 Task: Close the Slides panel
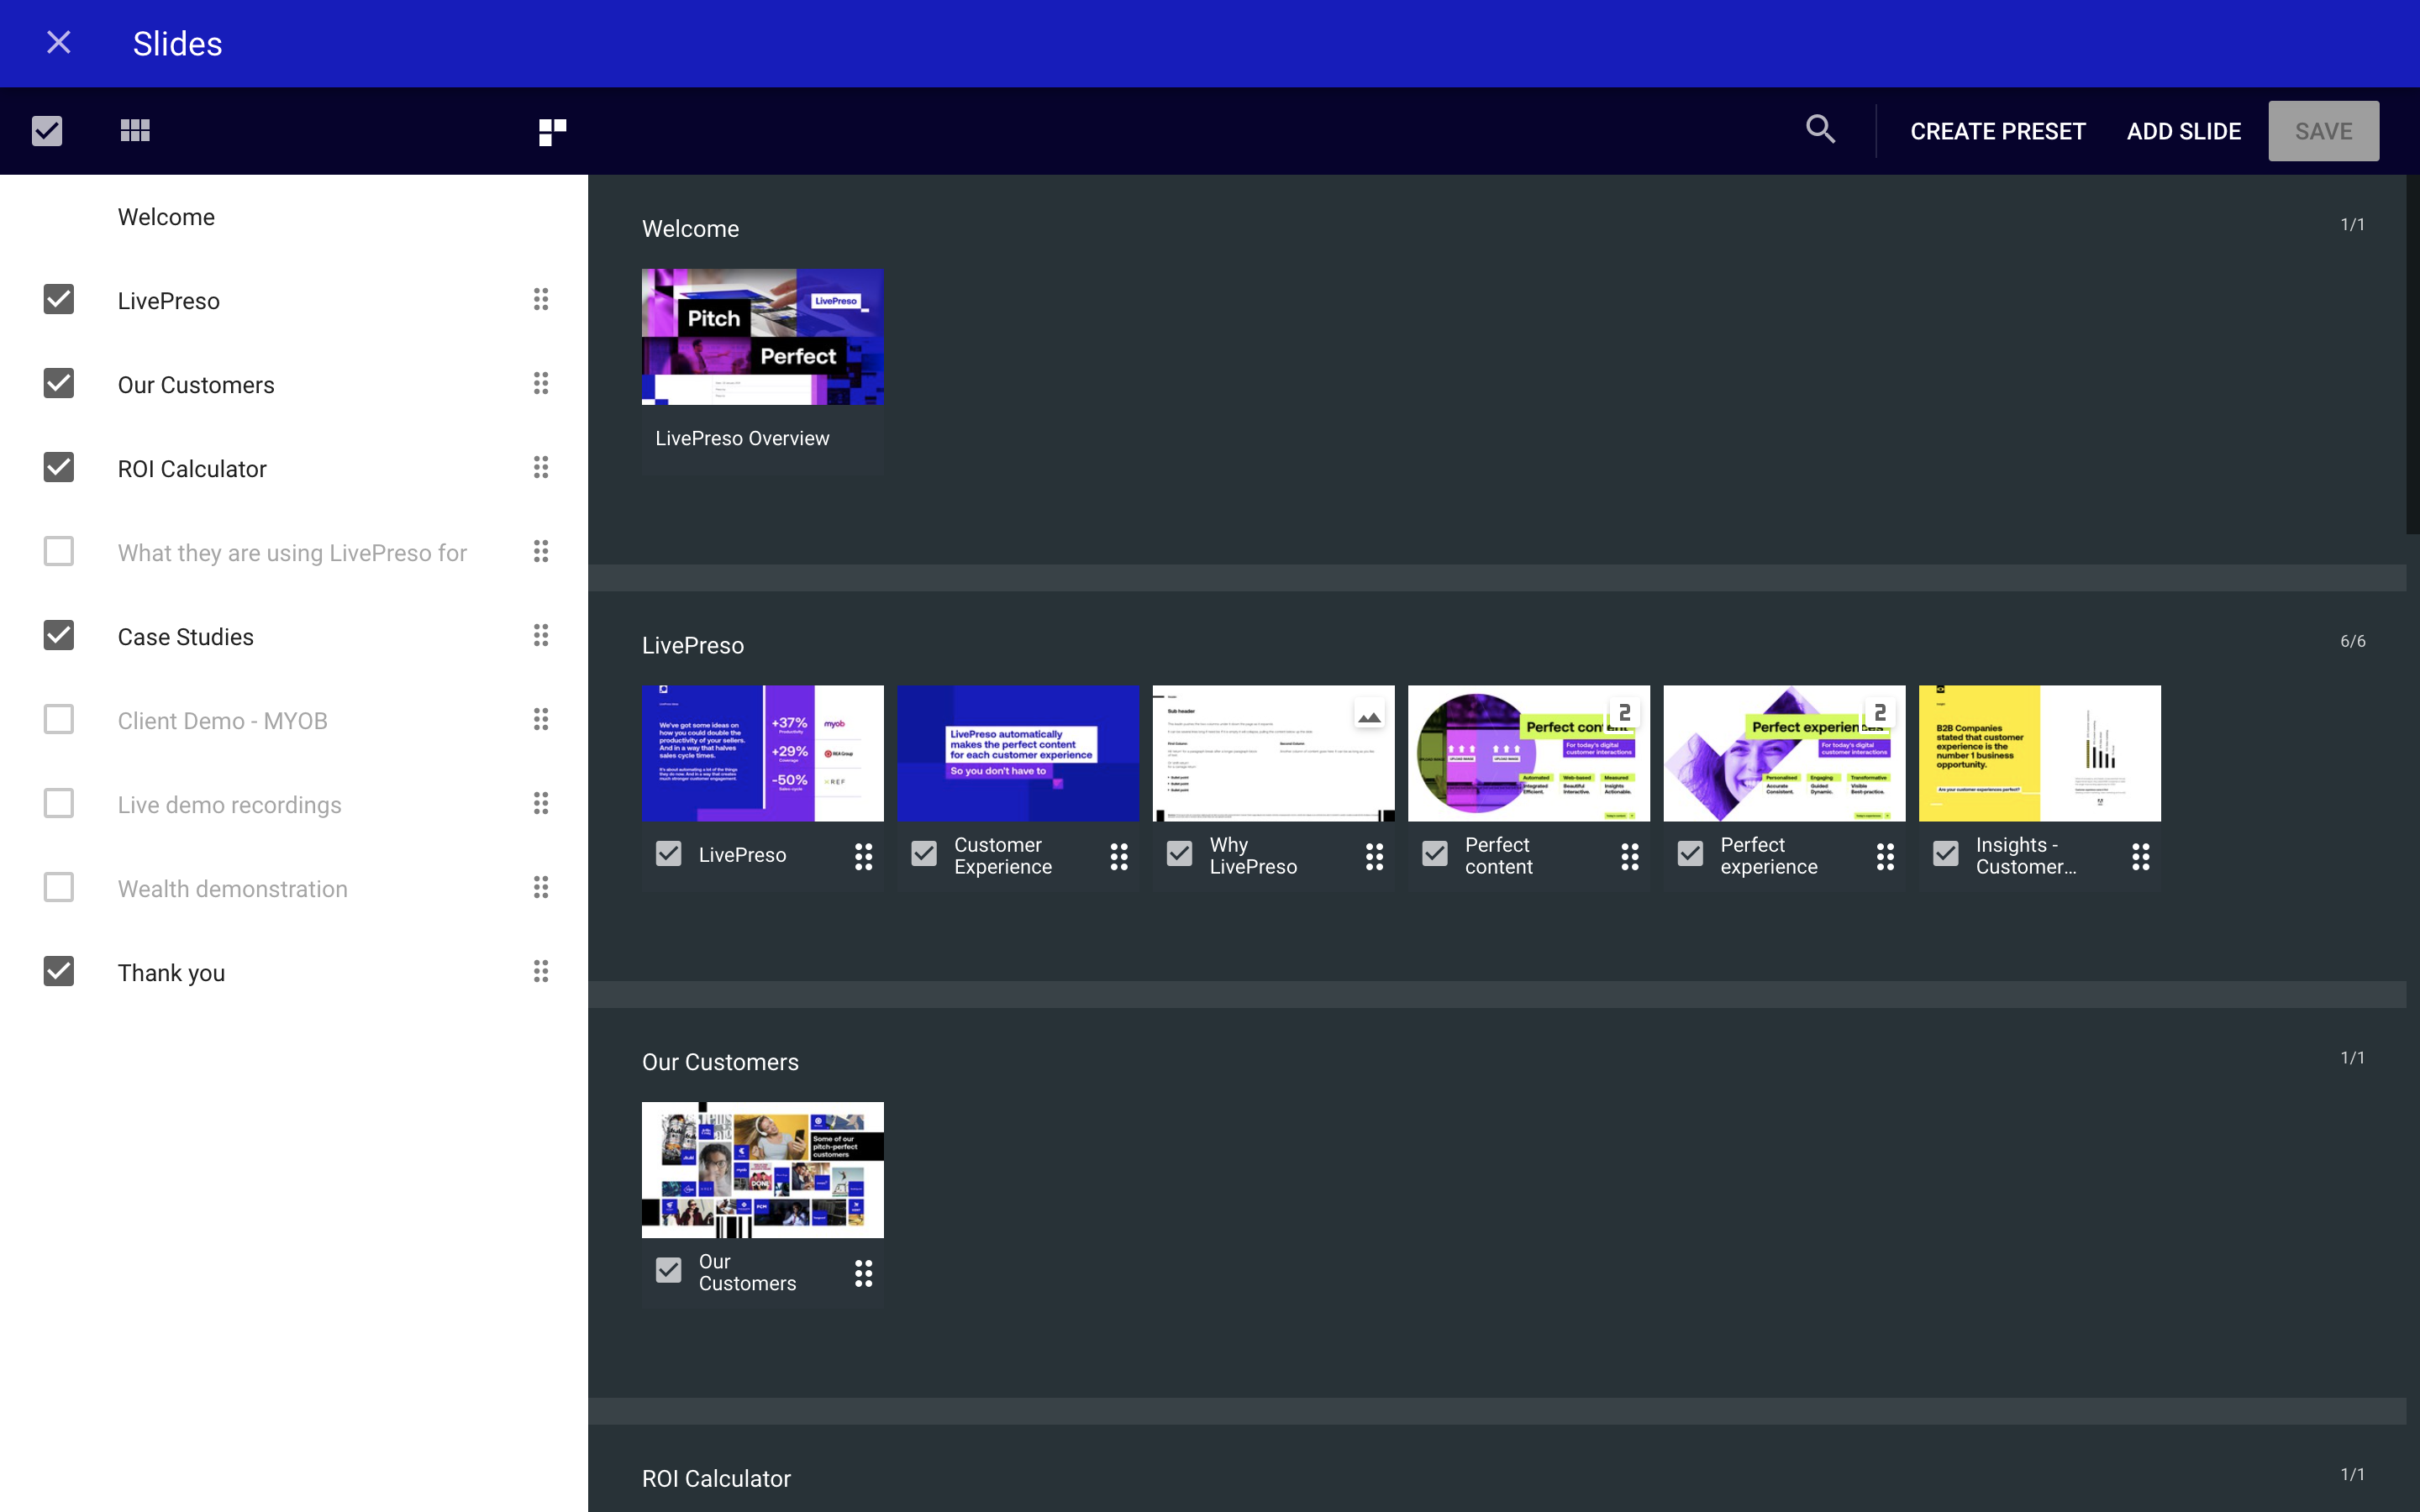coord(58,42)
